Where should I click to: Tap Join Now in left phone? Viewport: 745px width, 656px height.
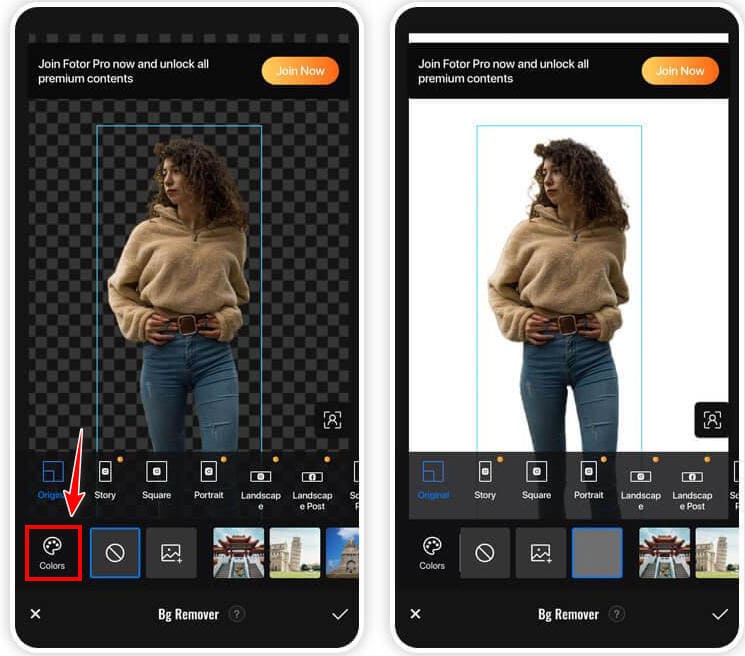click(300, 71)
